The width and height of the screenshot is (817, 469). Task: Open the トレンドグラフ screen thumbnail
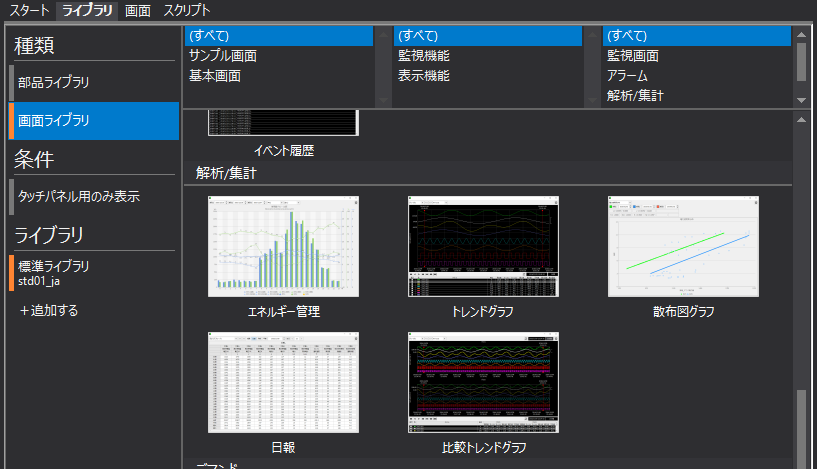click(x=484, y=246)
